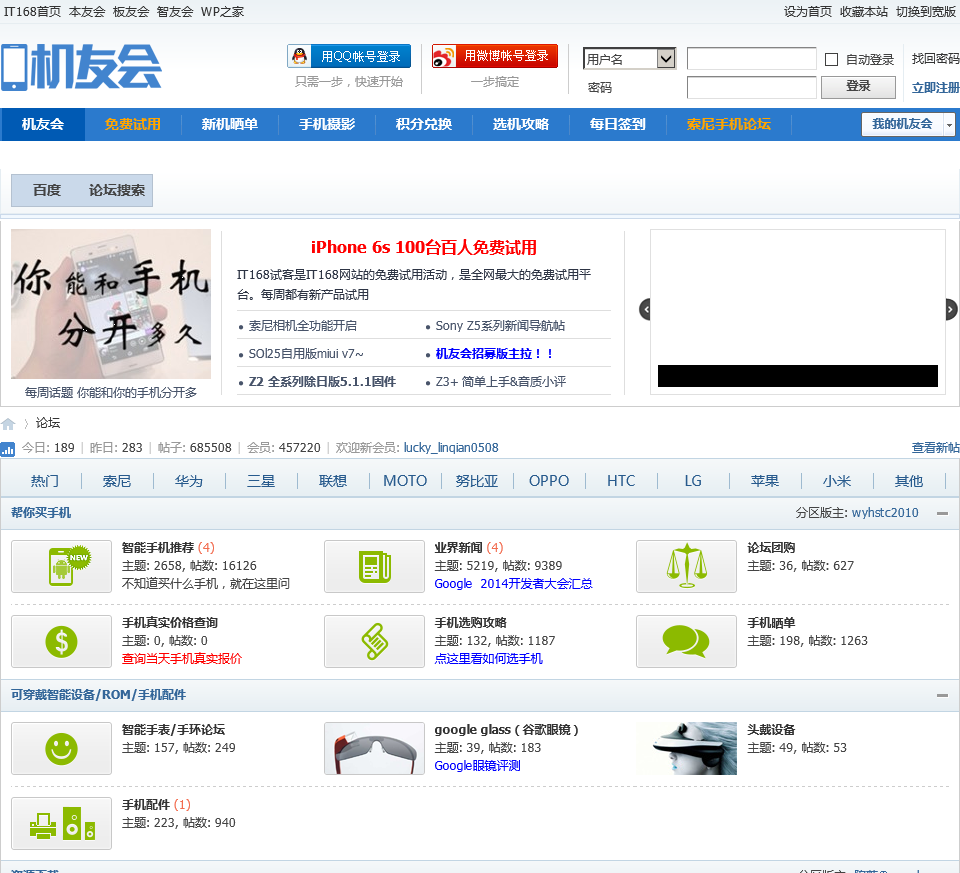Open the 业界新闻 newspaper icon
The width and height of the screenshot is (960, 873).
[374, 566]
